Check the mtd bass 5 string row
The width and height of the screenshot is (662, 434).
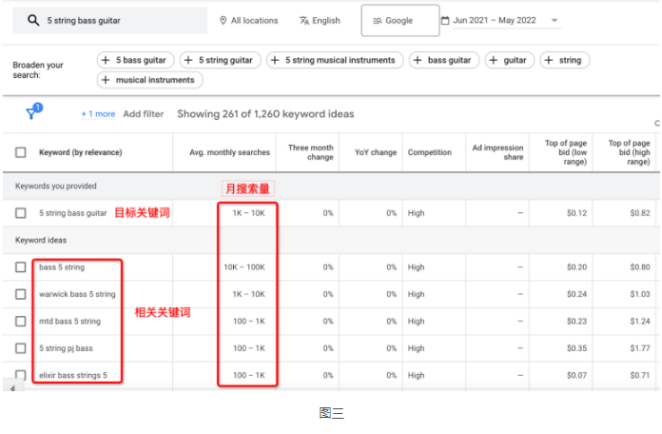click(21, 321)
